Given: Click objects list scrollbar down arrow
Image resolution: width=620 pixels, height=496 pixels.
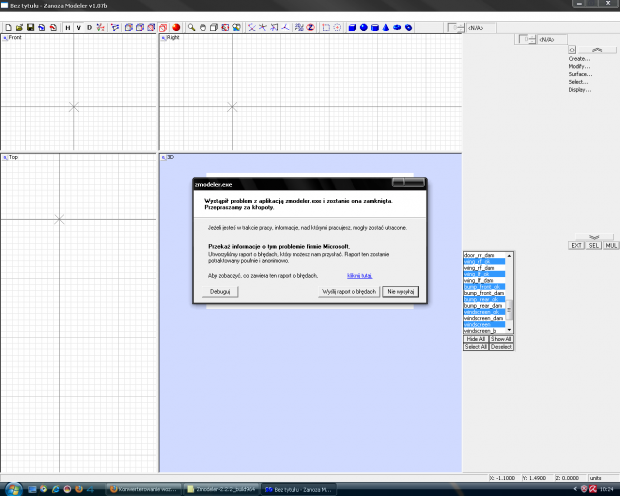Looking at the screenshot, I should tap(509, 330).
